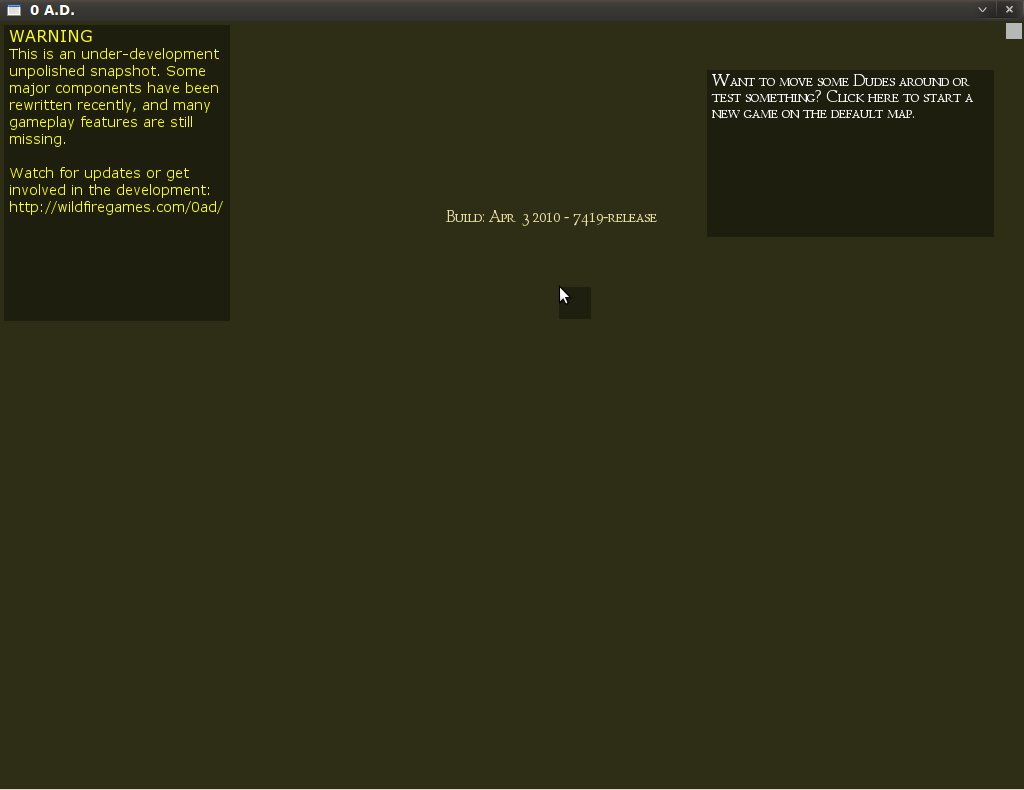Click the small dark square below build text

pos(575,303)
